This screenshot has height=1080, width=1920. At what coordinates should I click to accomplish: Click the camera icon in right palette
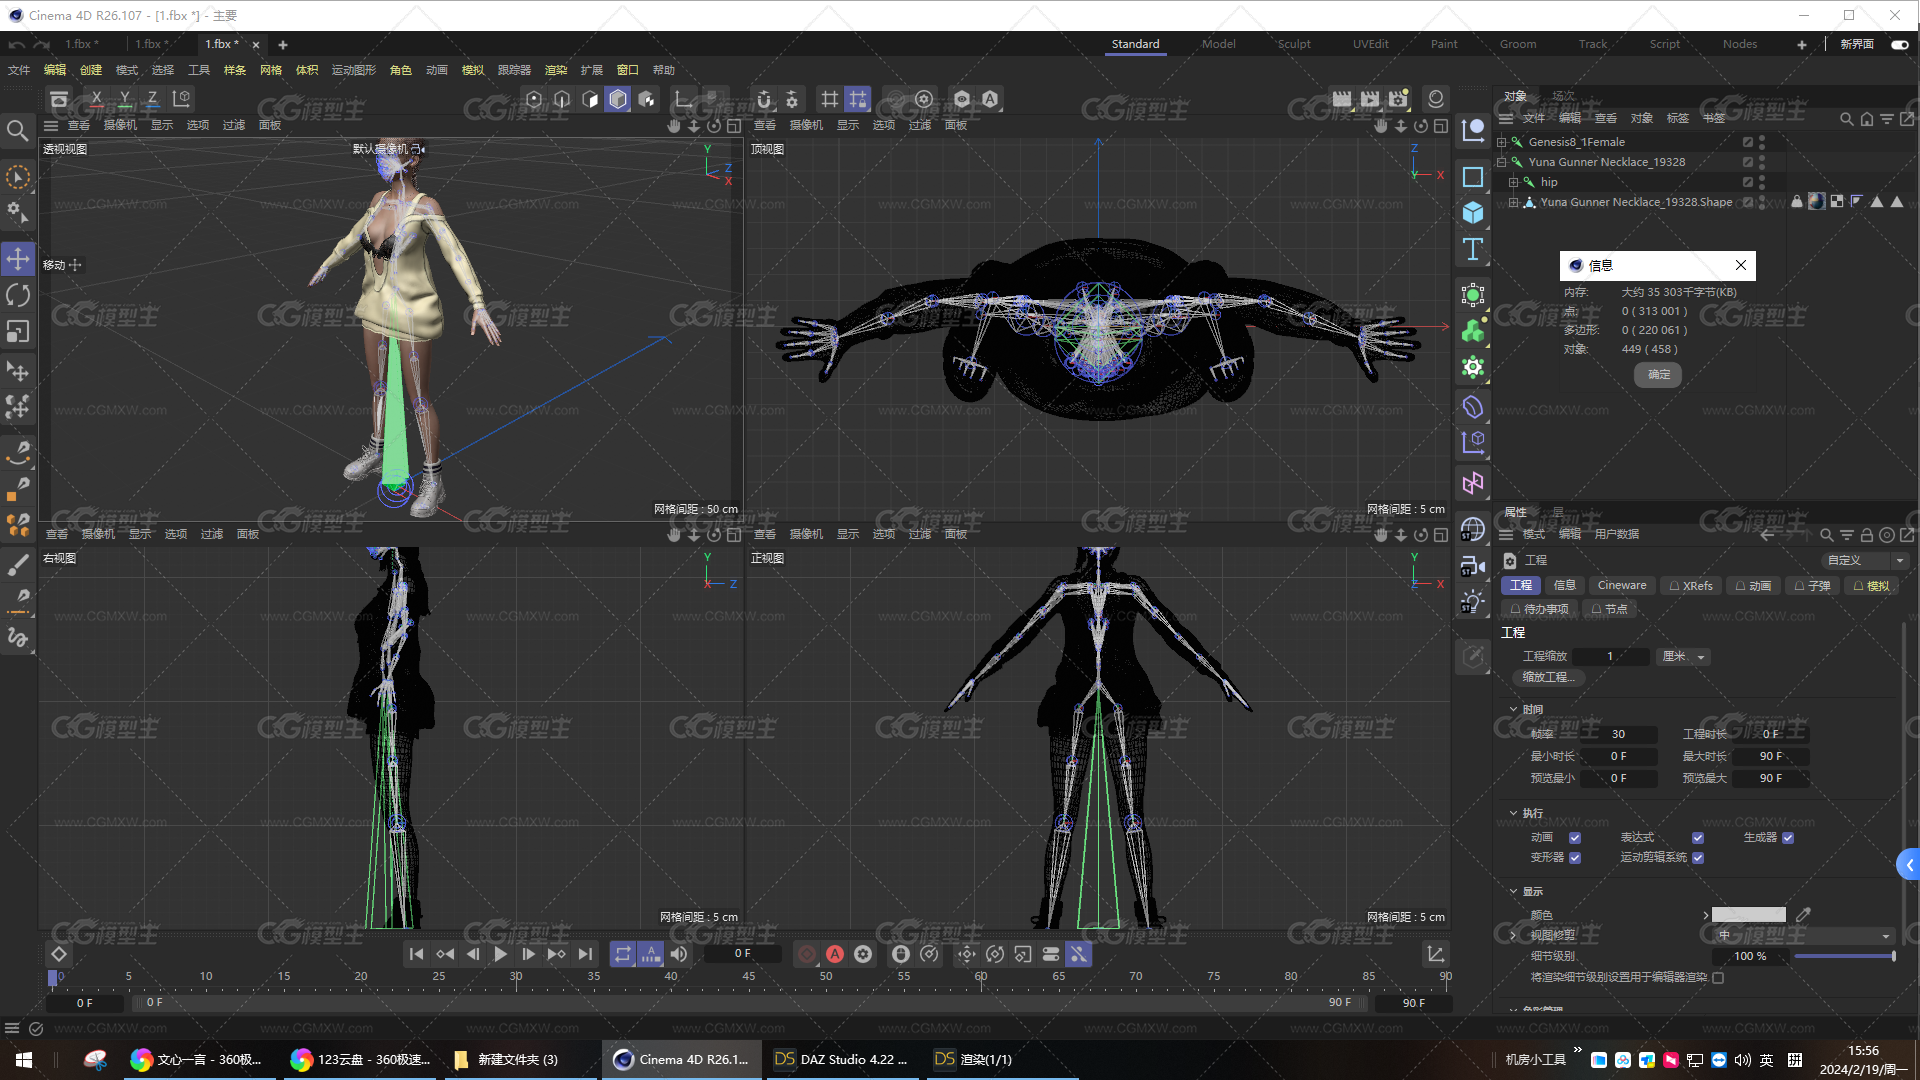click(1473, 566)
